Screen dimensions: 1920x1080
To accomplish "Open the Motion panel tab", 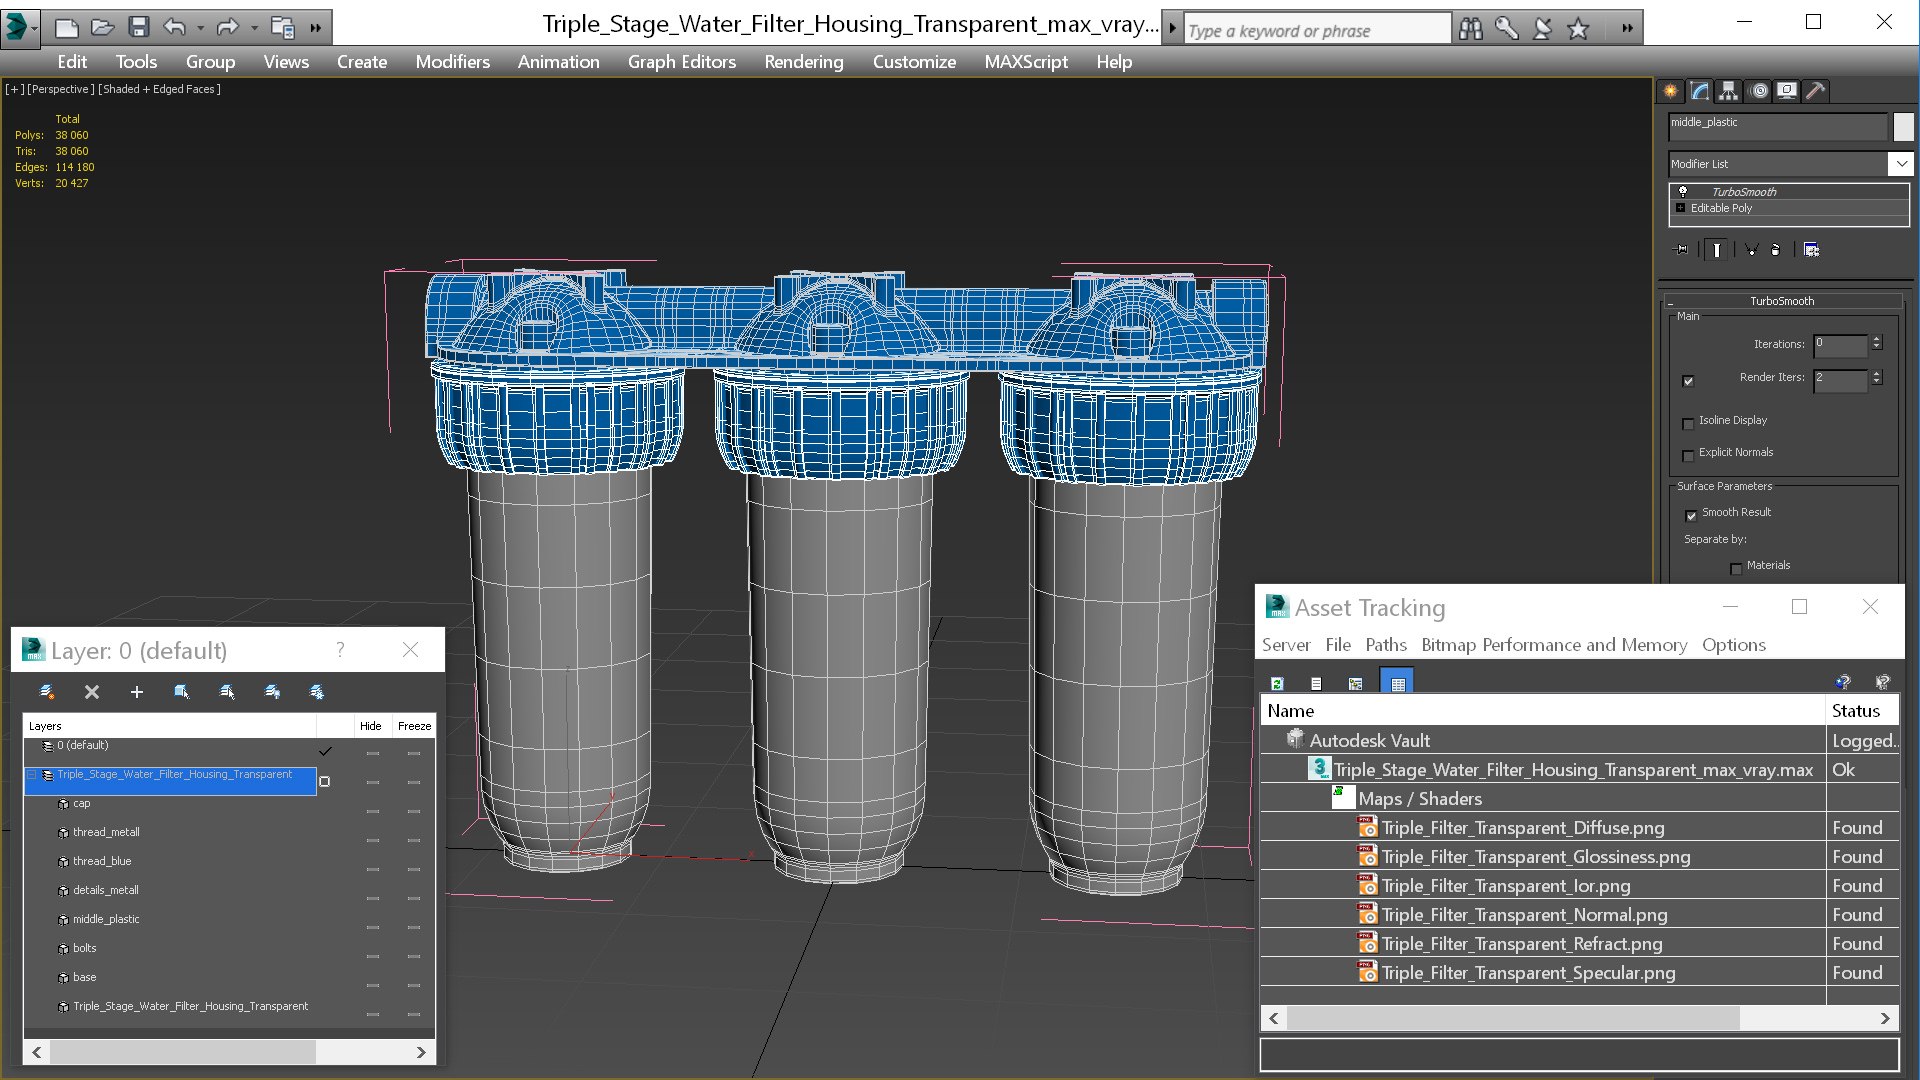I will click(1759, 91).
